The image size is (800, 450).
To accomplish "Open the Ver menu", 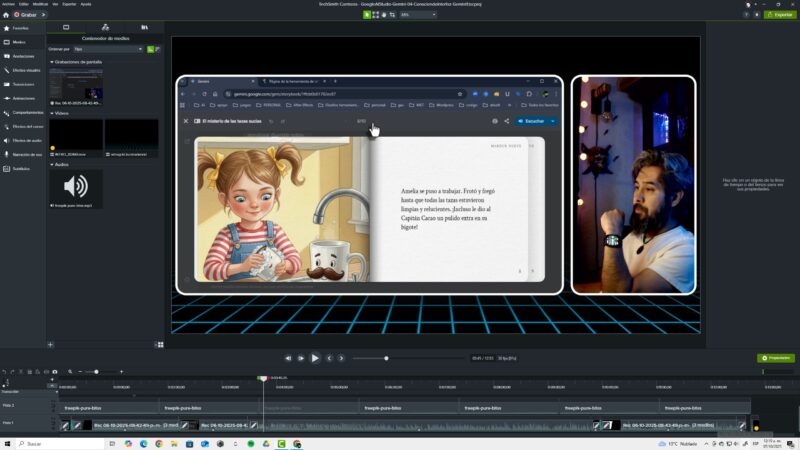I will pos(55,4).
